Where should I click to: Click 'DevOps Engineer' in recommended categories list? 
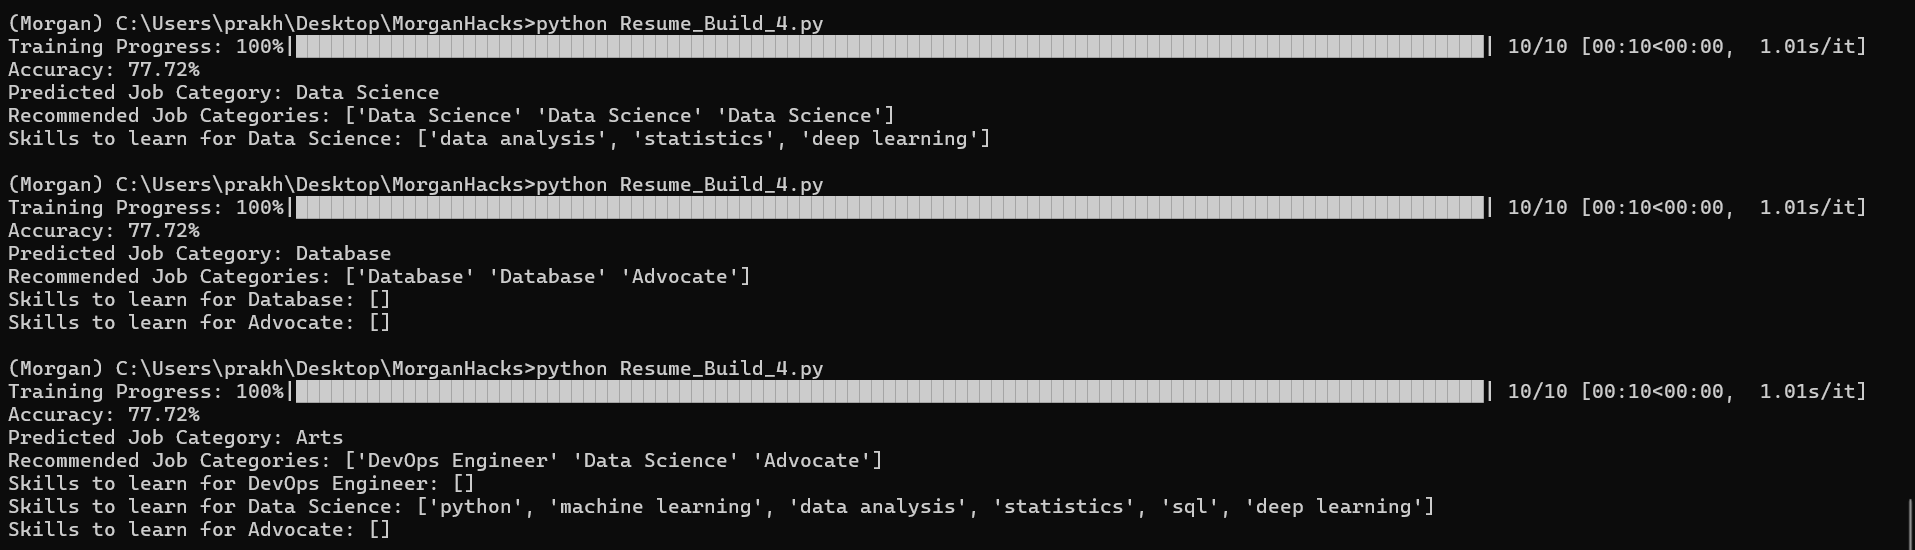(x=458, y=460)
